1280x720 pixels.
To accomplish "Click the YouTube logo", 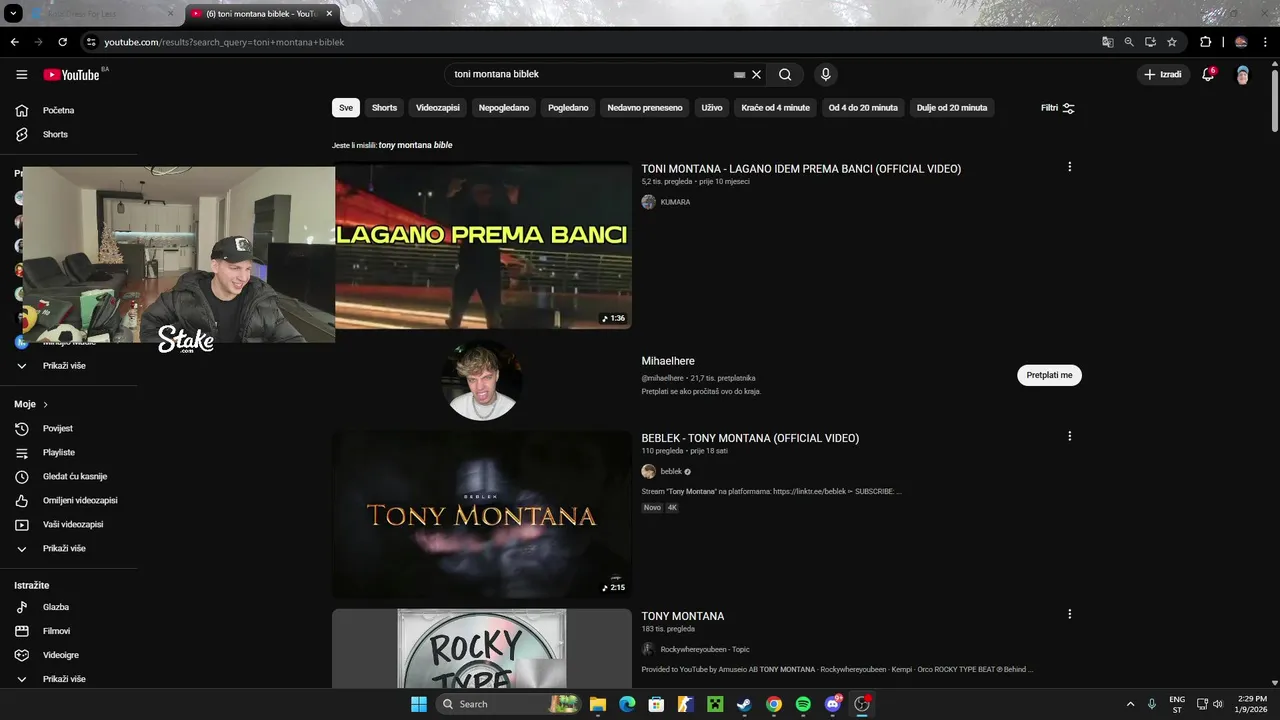I will pos(71,75).
